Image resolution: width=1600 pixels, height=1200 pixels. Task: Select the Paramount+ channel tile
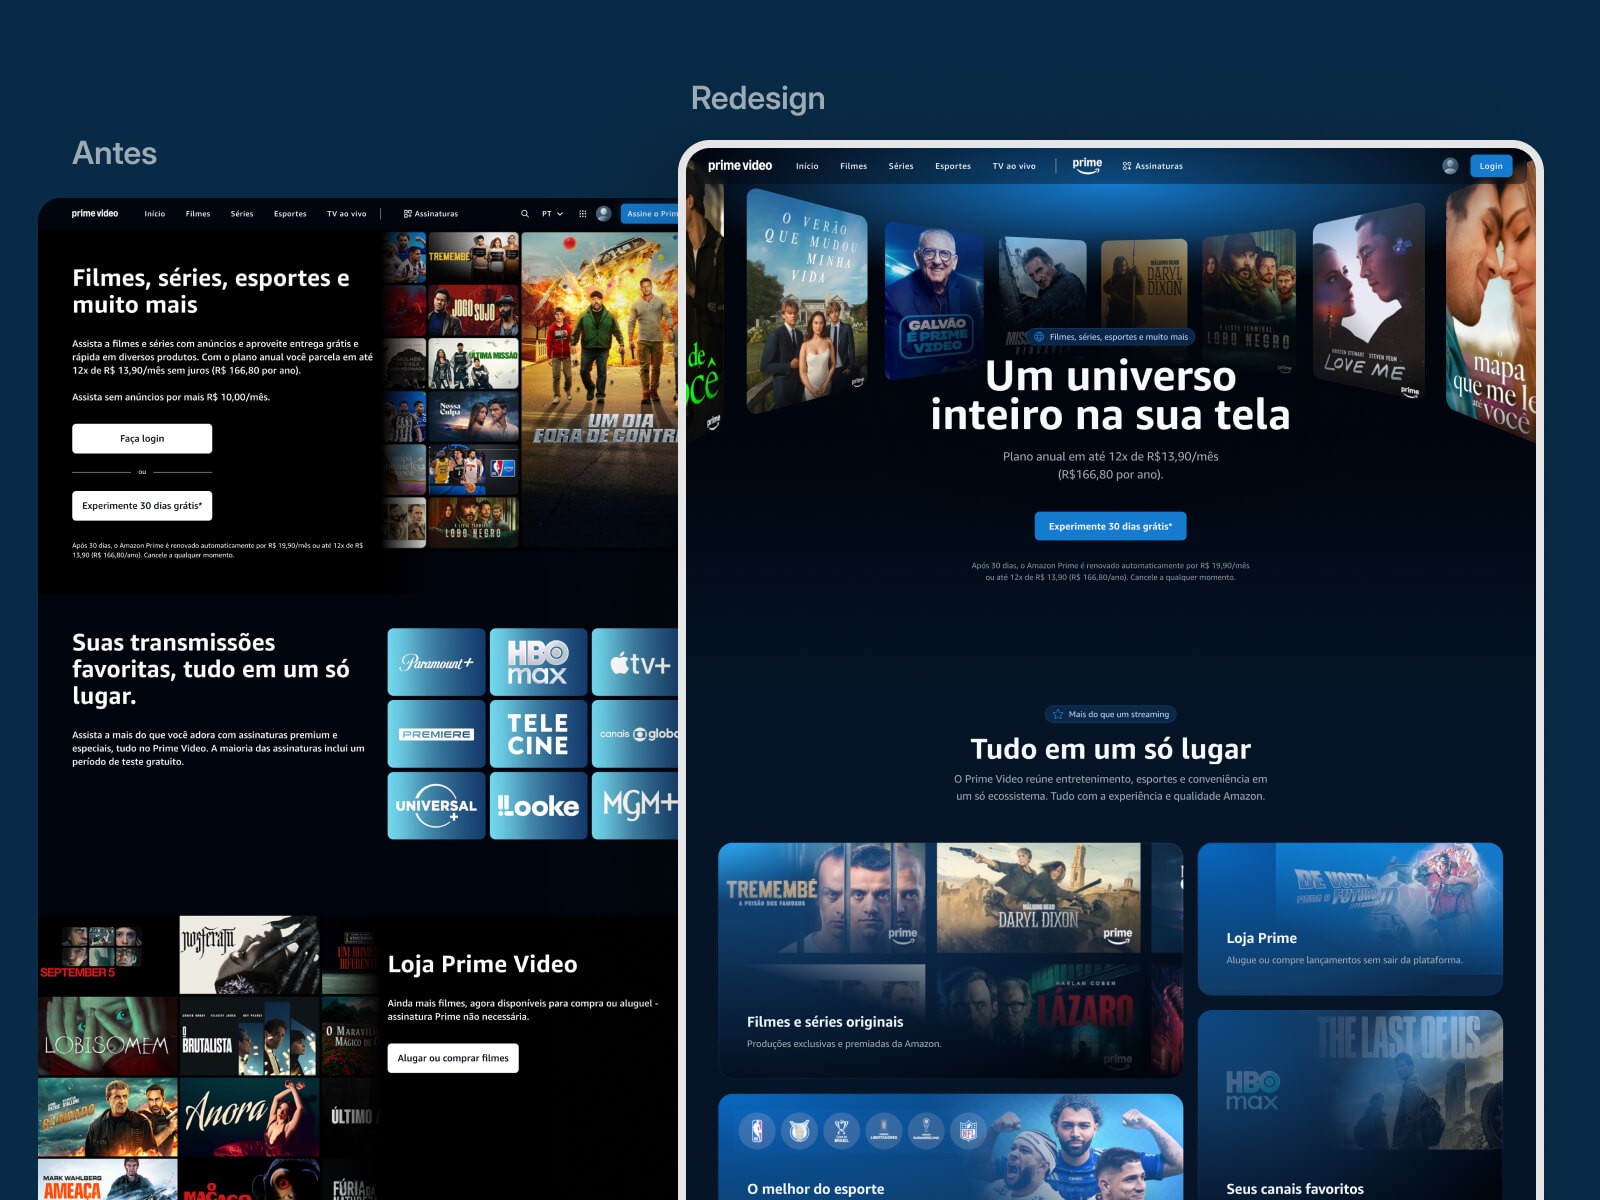tap(437, 662)
